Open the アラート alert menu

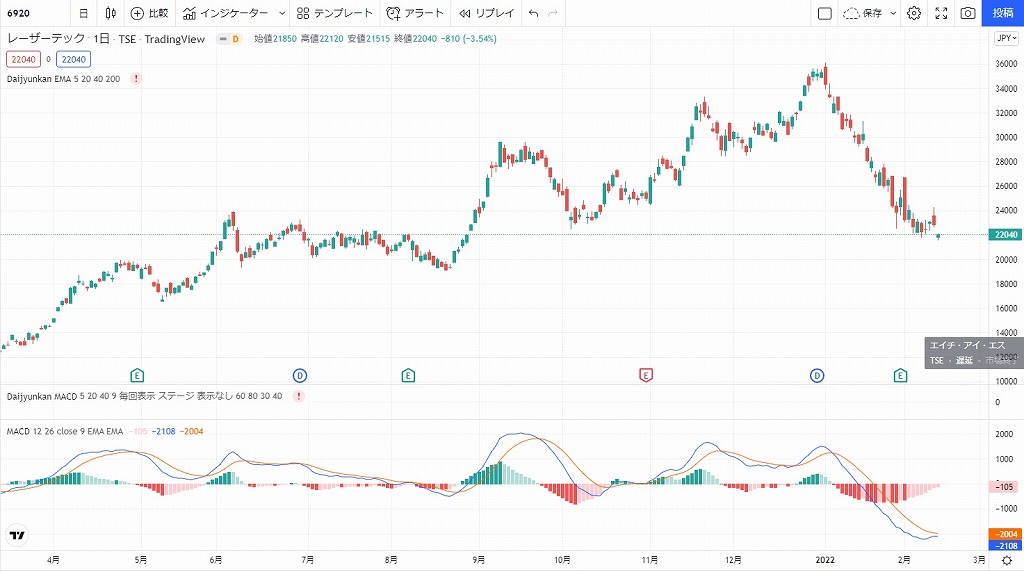tap(415, 13)
